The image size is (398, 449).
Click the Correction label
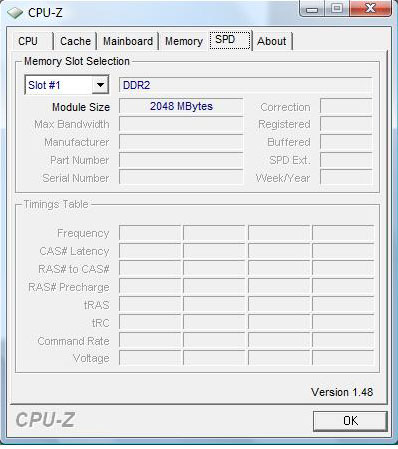[285, 107]
